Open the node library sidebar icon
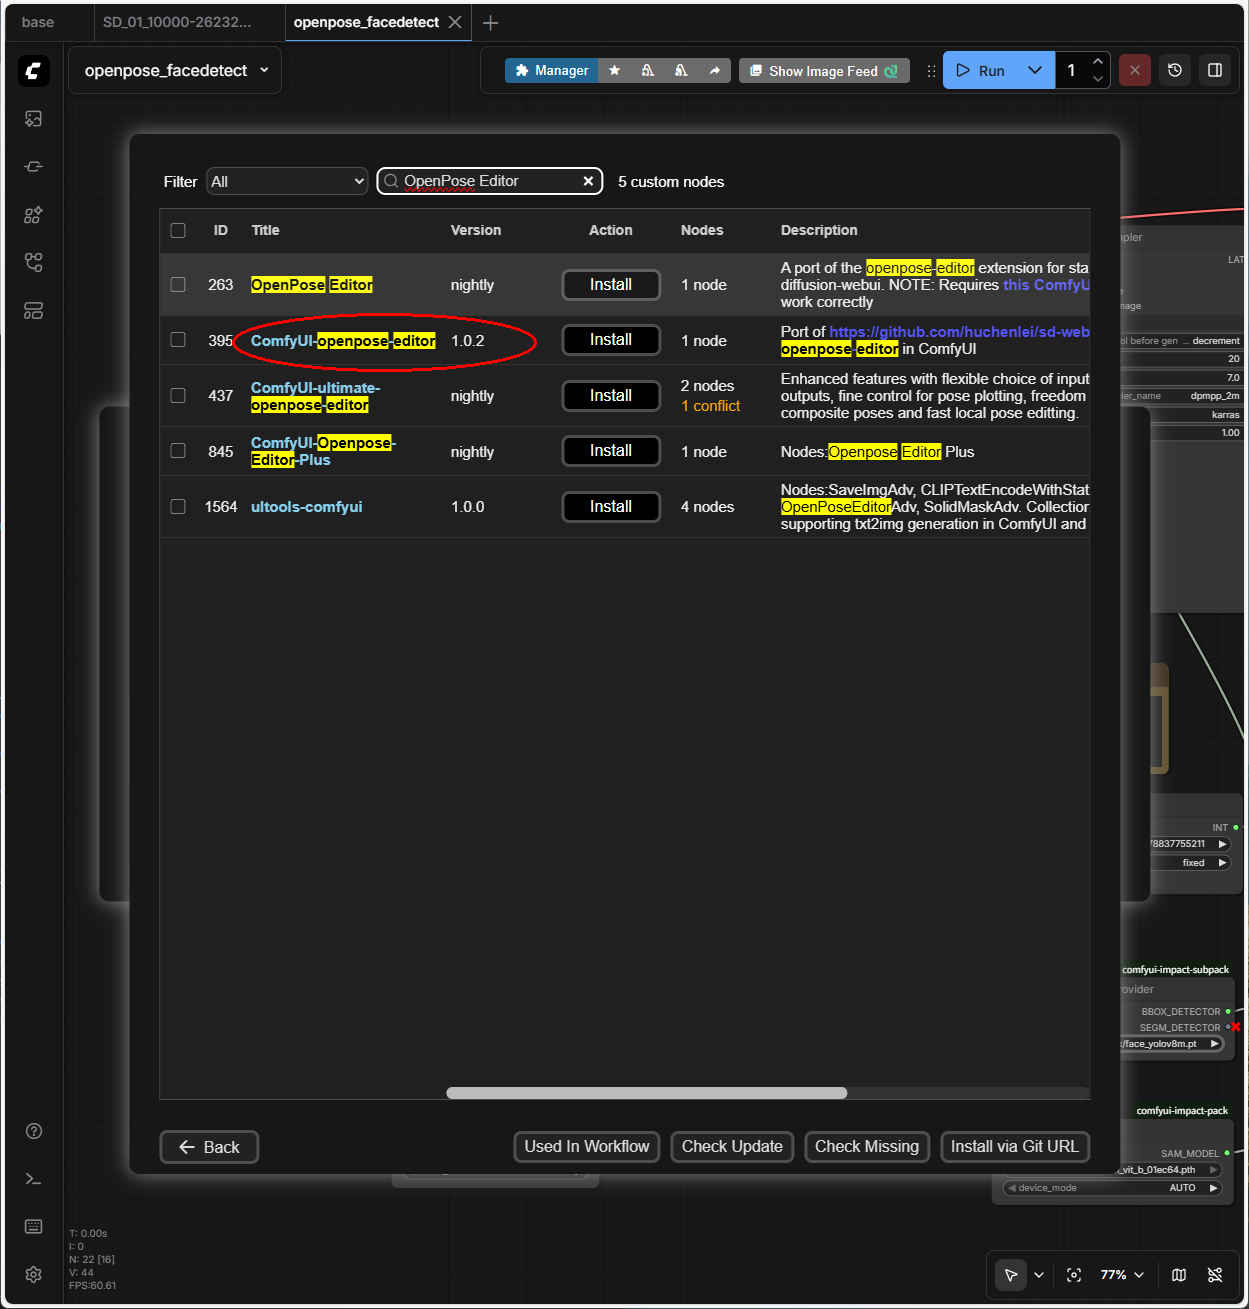Screen dimensions: 1249x1309 click(33, 215)
